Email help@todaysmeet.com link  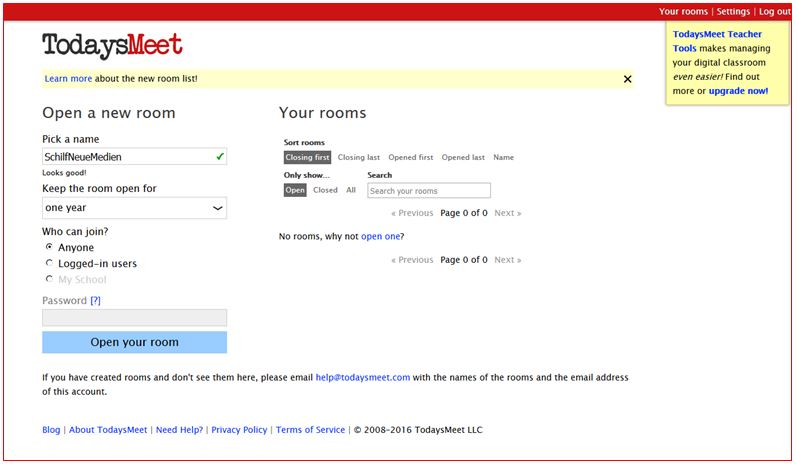[362, 378]
